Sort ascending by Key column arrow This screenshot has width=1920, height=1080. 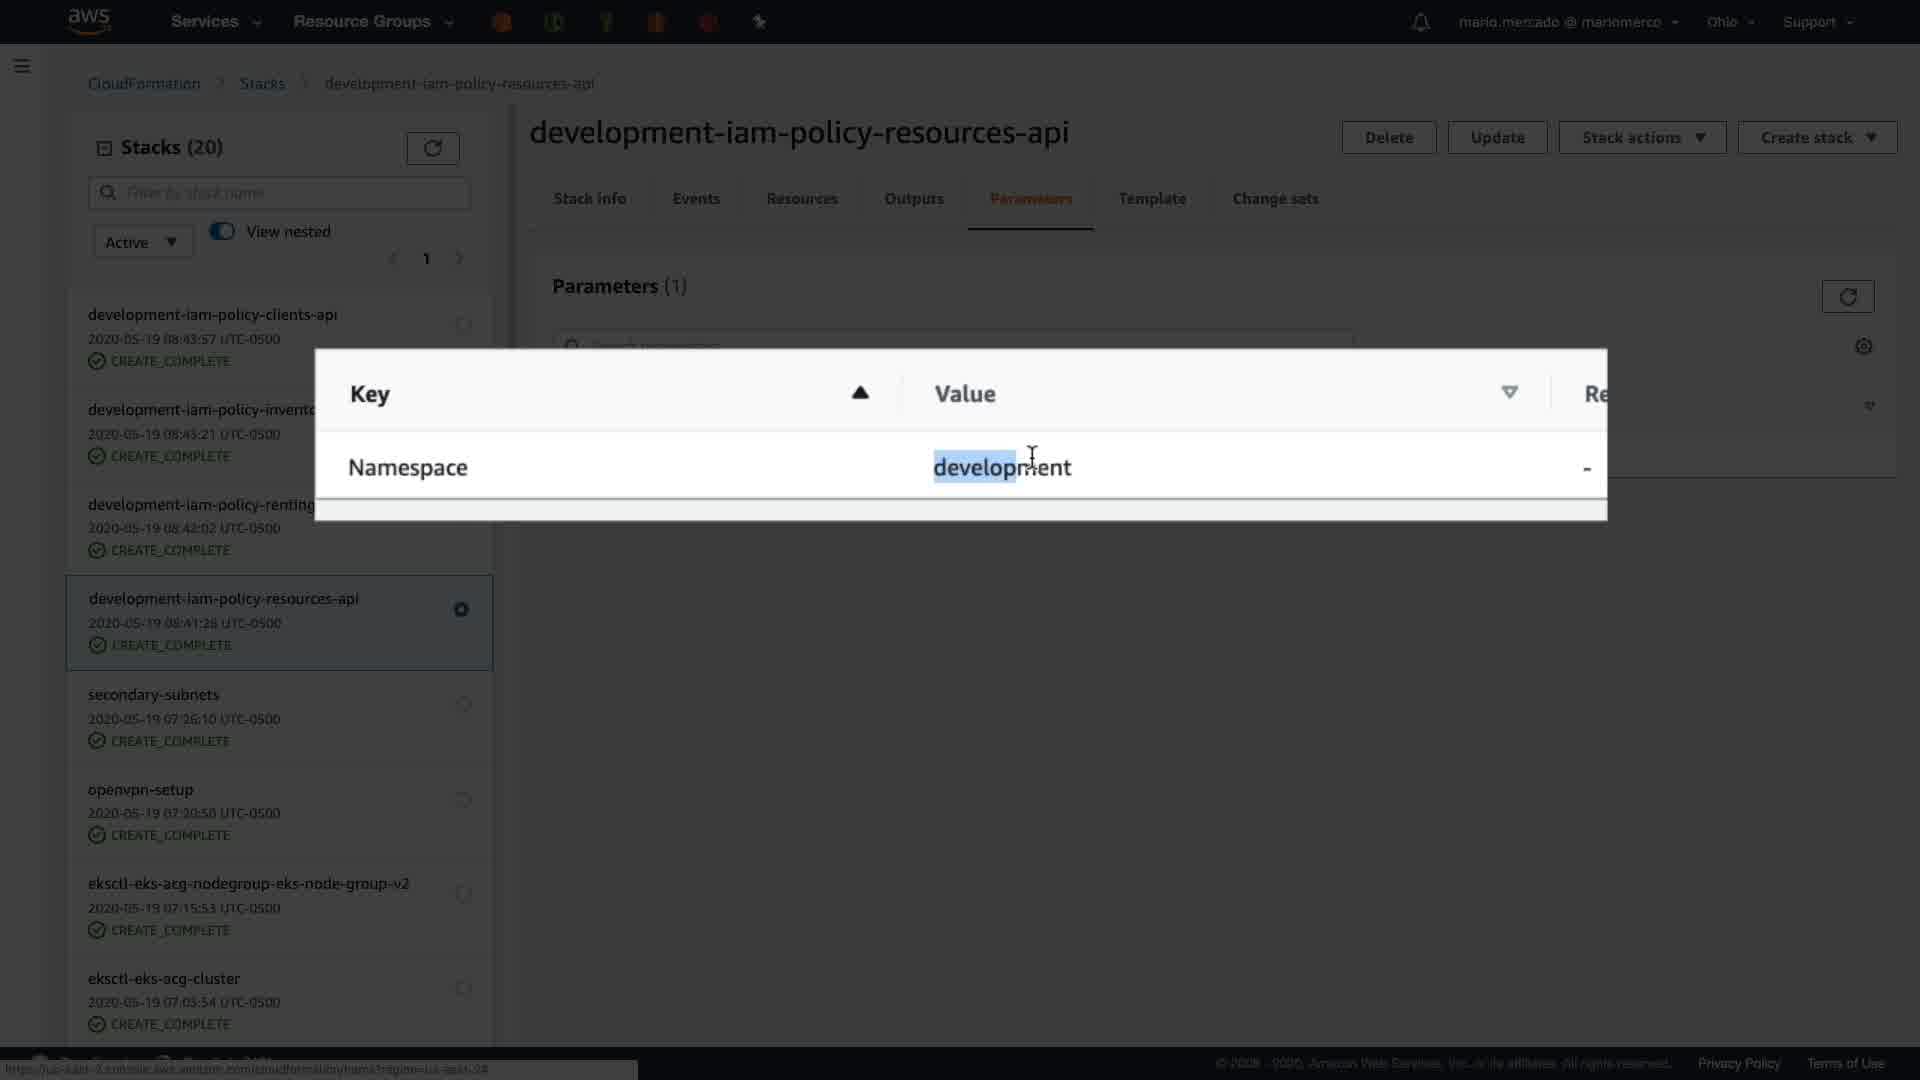point(860,393)
